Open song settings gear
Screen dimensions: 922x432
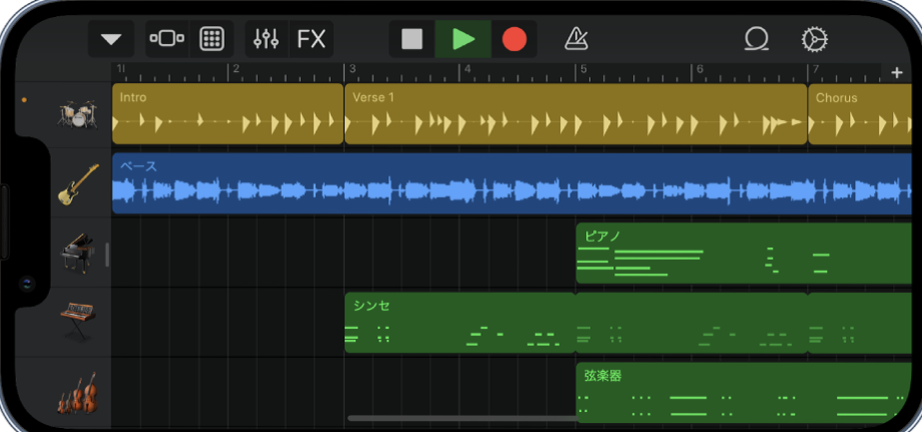point(815,39)
